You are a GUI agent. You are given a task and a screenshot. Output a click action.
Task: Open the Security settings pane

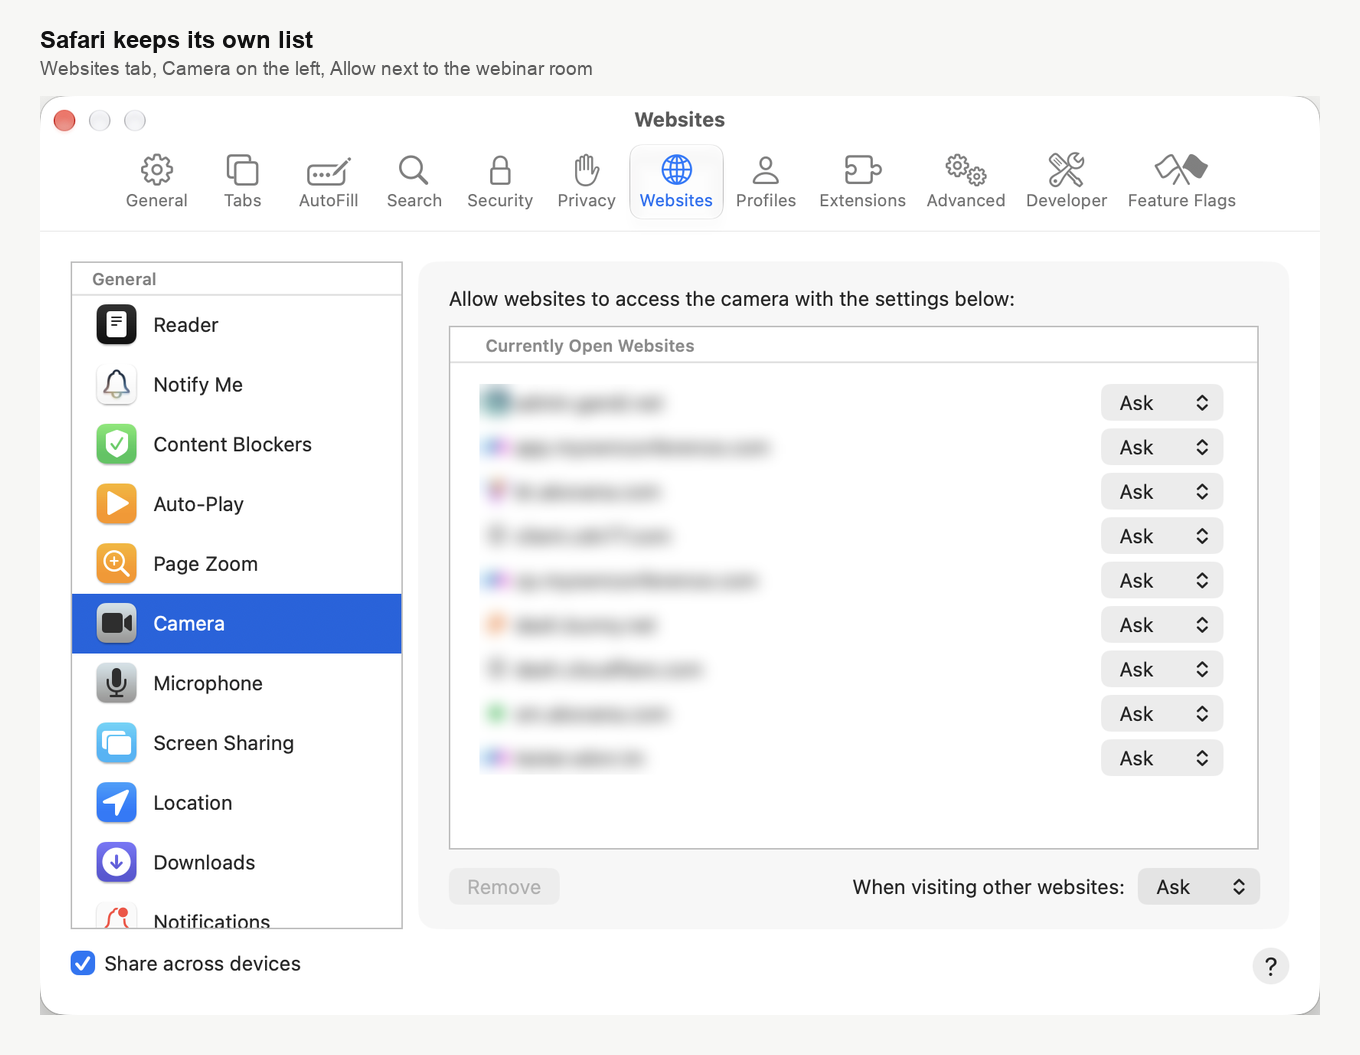(x=500, y=181)
